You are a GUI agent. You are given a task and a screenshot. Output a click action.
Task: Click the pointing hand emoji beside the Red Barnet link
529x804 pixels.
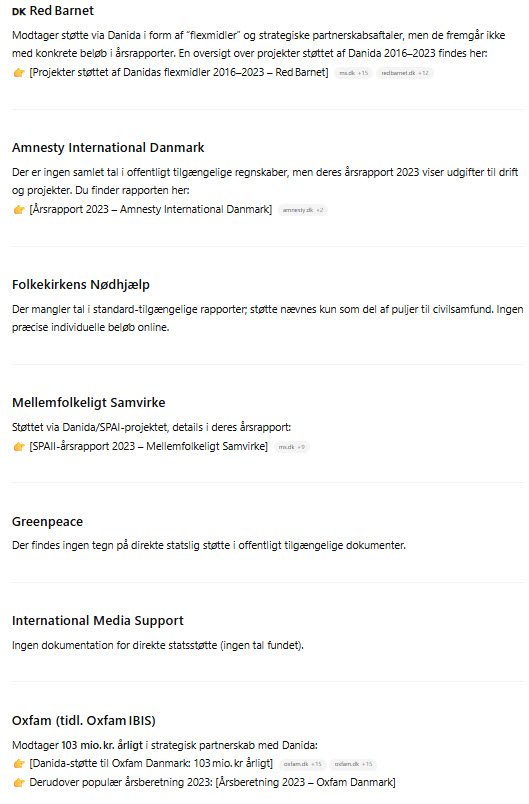(19, 73)
